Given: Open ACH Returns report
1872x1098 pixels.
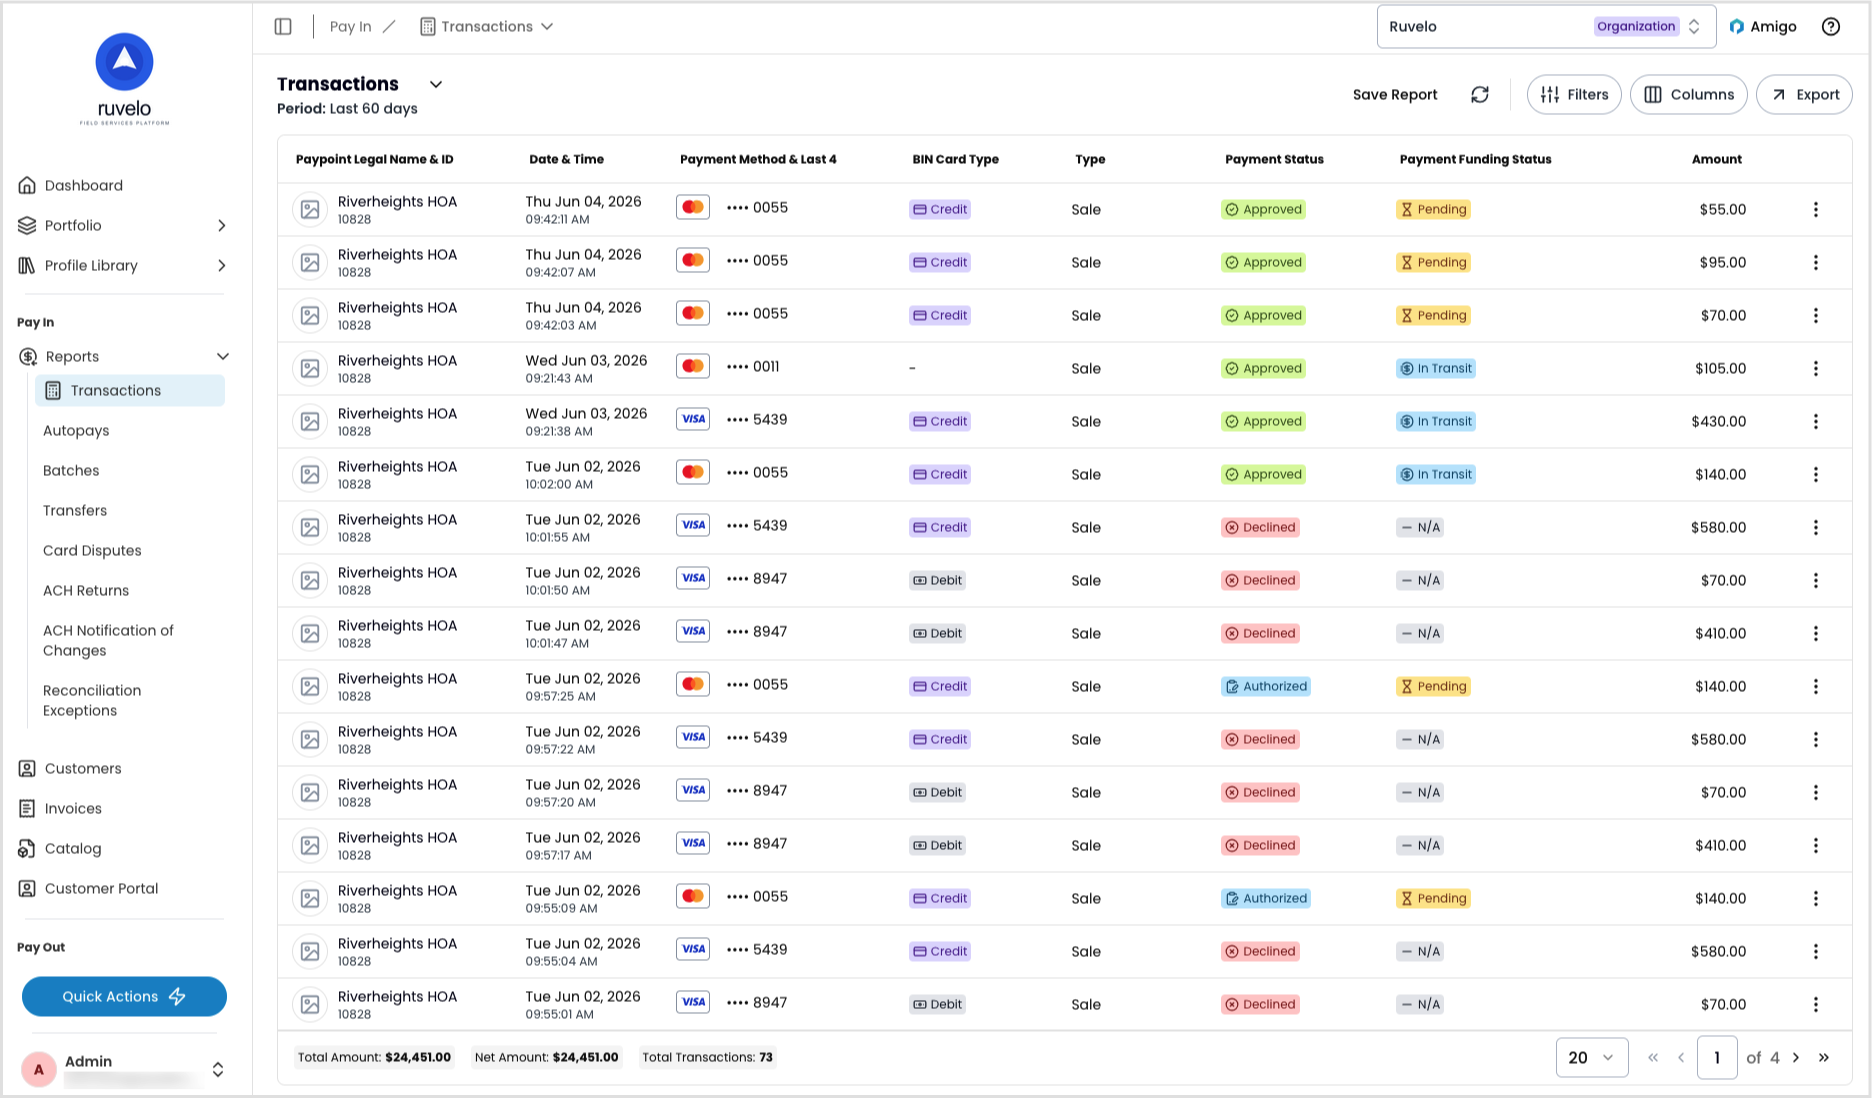Looking at the screenshot, I should [86, 591].
